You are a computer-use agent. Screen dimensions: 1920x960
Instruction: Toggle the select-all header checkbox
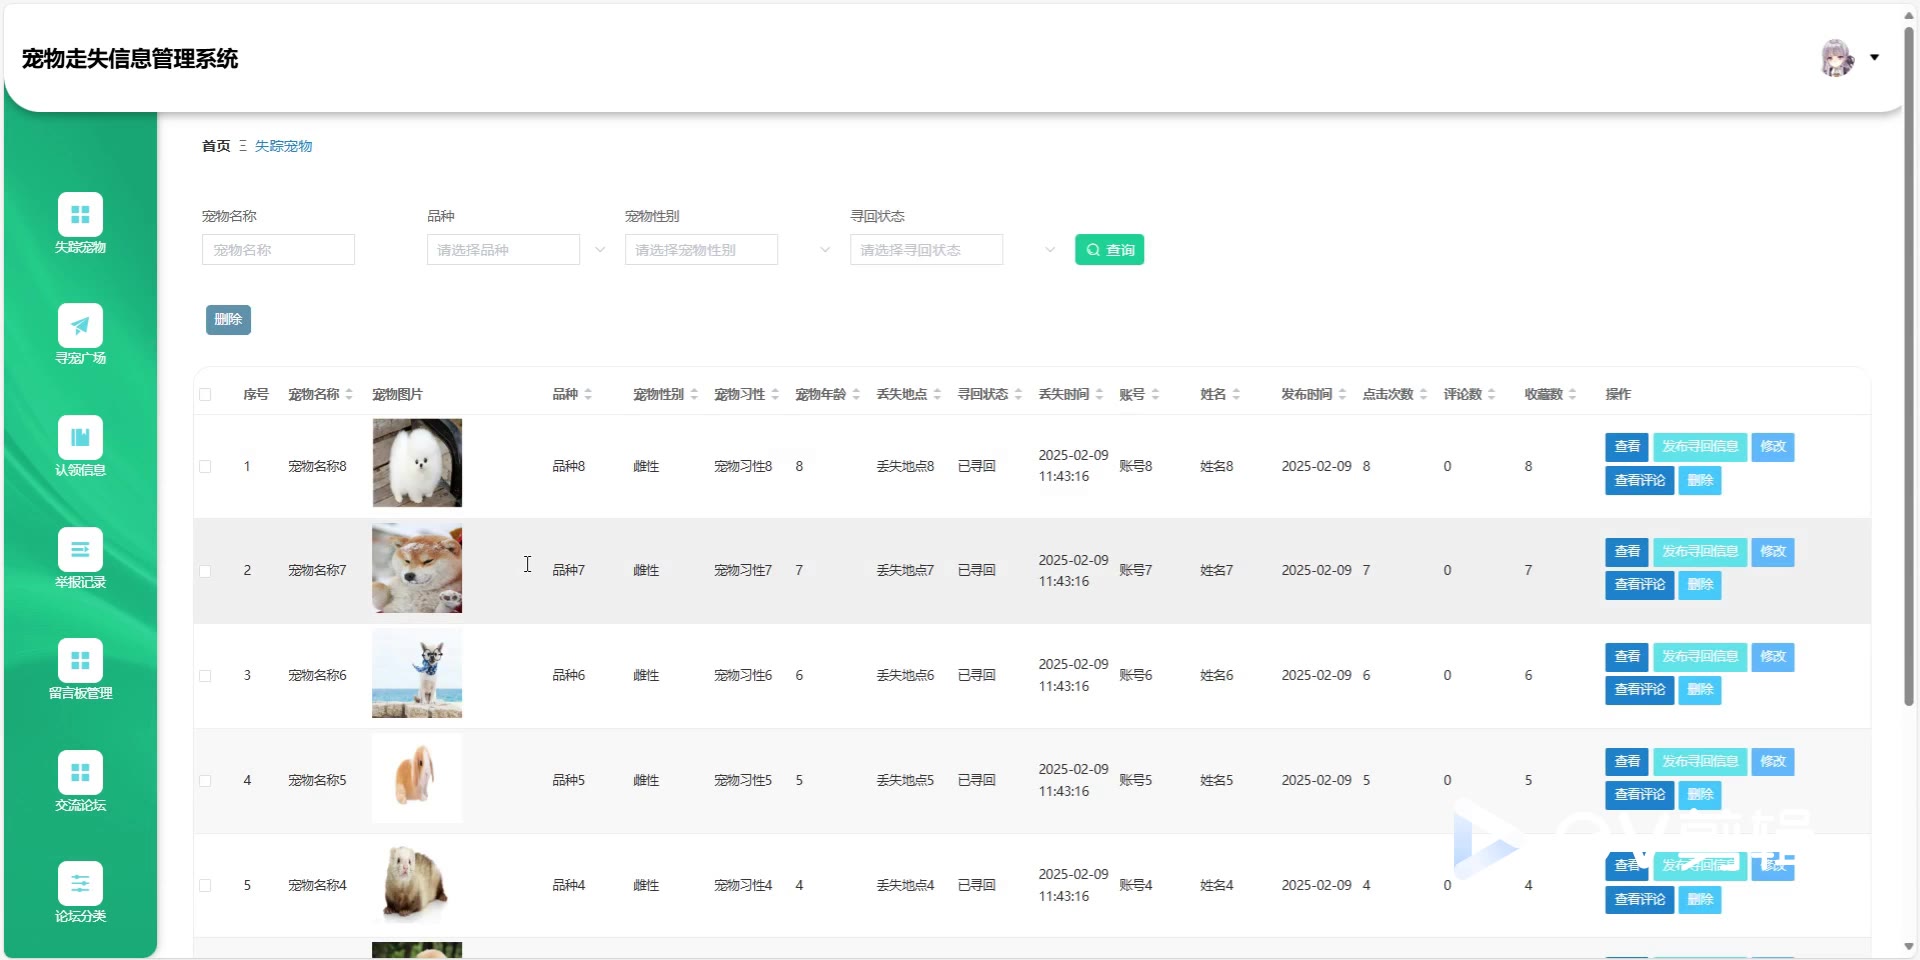(205, 395)
